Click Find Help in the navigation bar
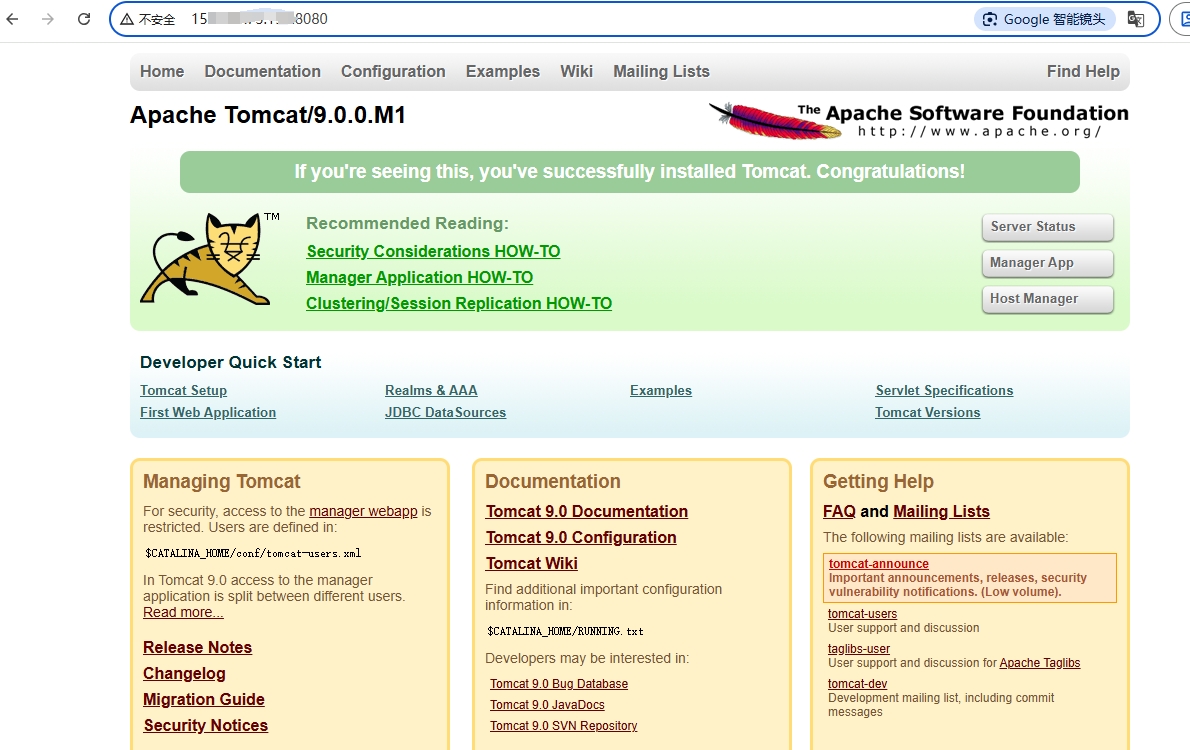Image resolution: width=1190 pixels, height=750 pixels. [x=1083, y=71]
